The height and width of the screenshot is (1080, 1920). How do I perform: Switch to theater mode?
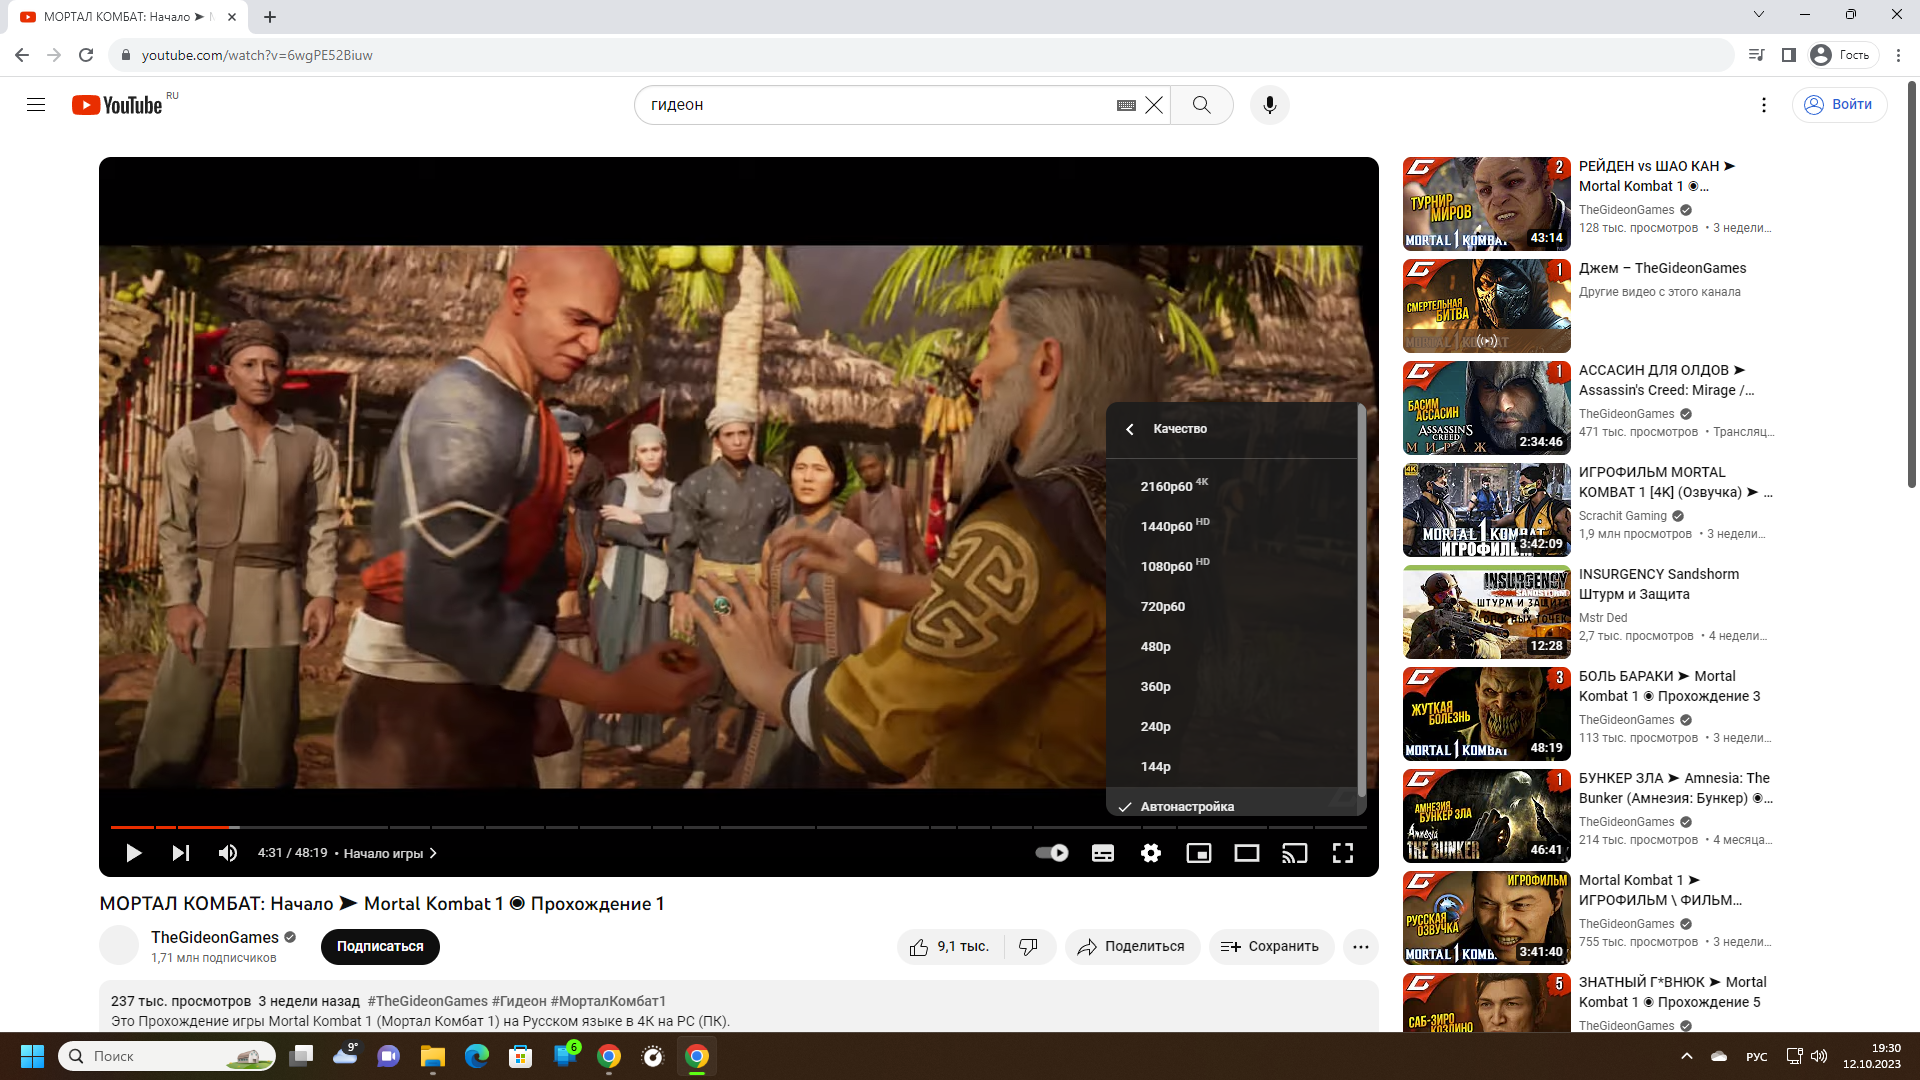[x=1247, y=853]
